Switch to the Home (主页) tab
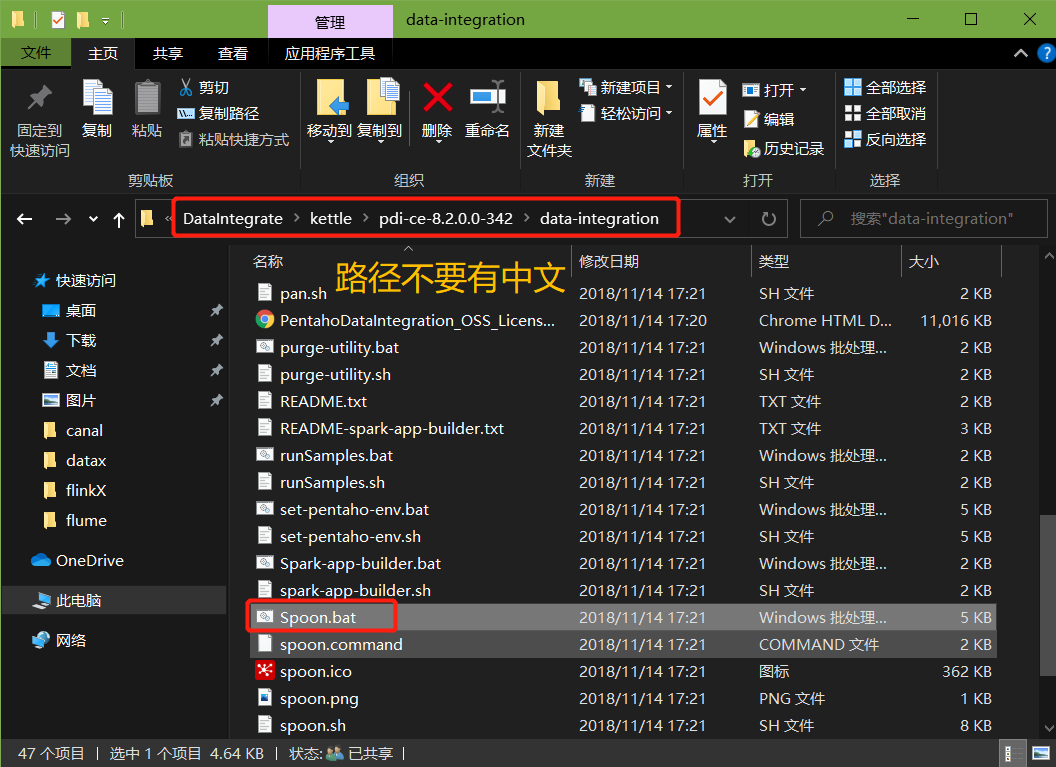Image resolution: width=1056 pixels, height=767 pixels. tap(103, 53)
